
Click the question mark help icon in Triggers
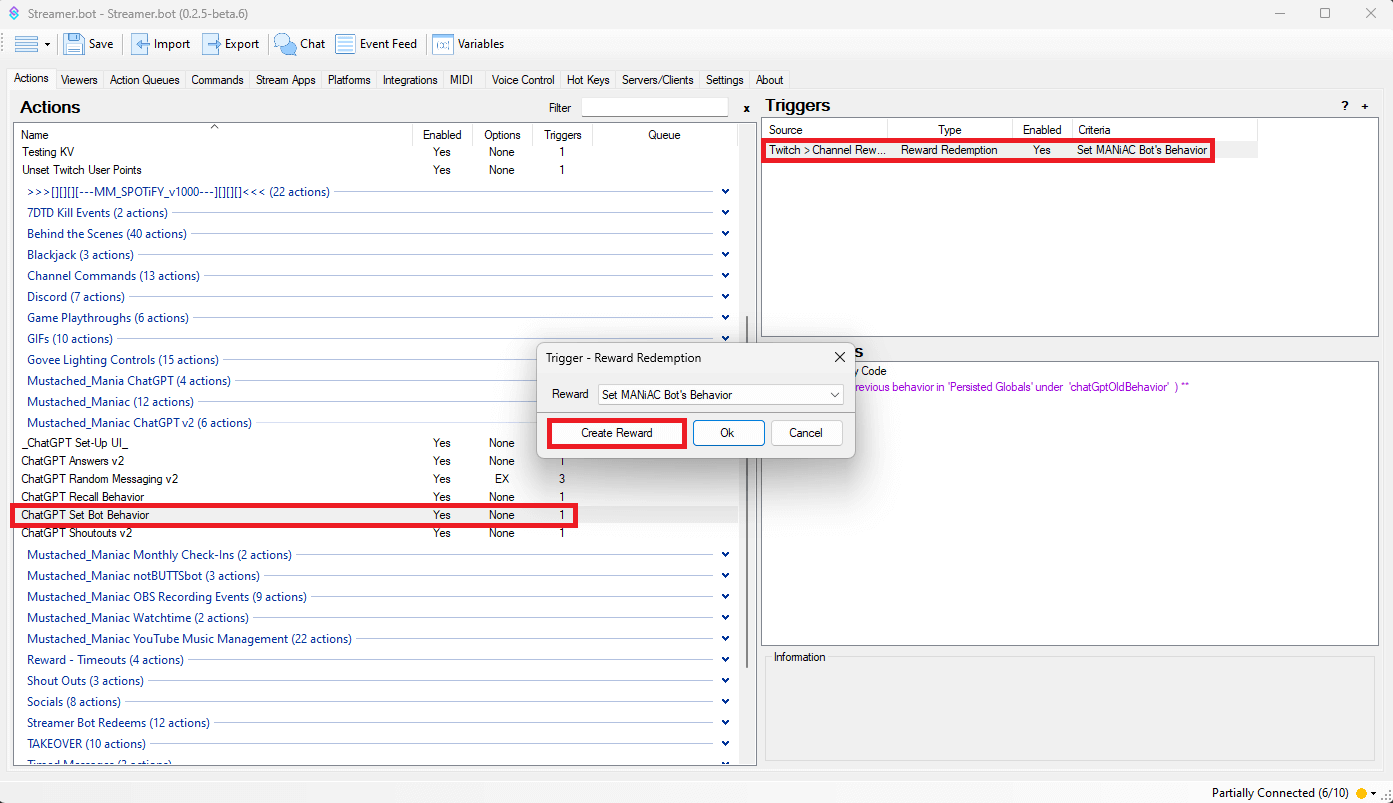pos(1345,106)
